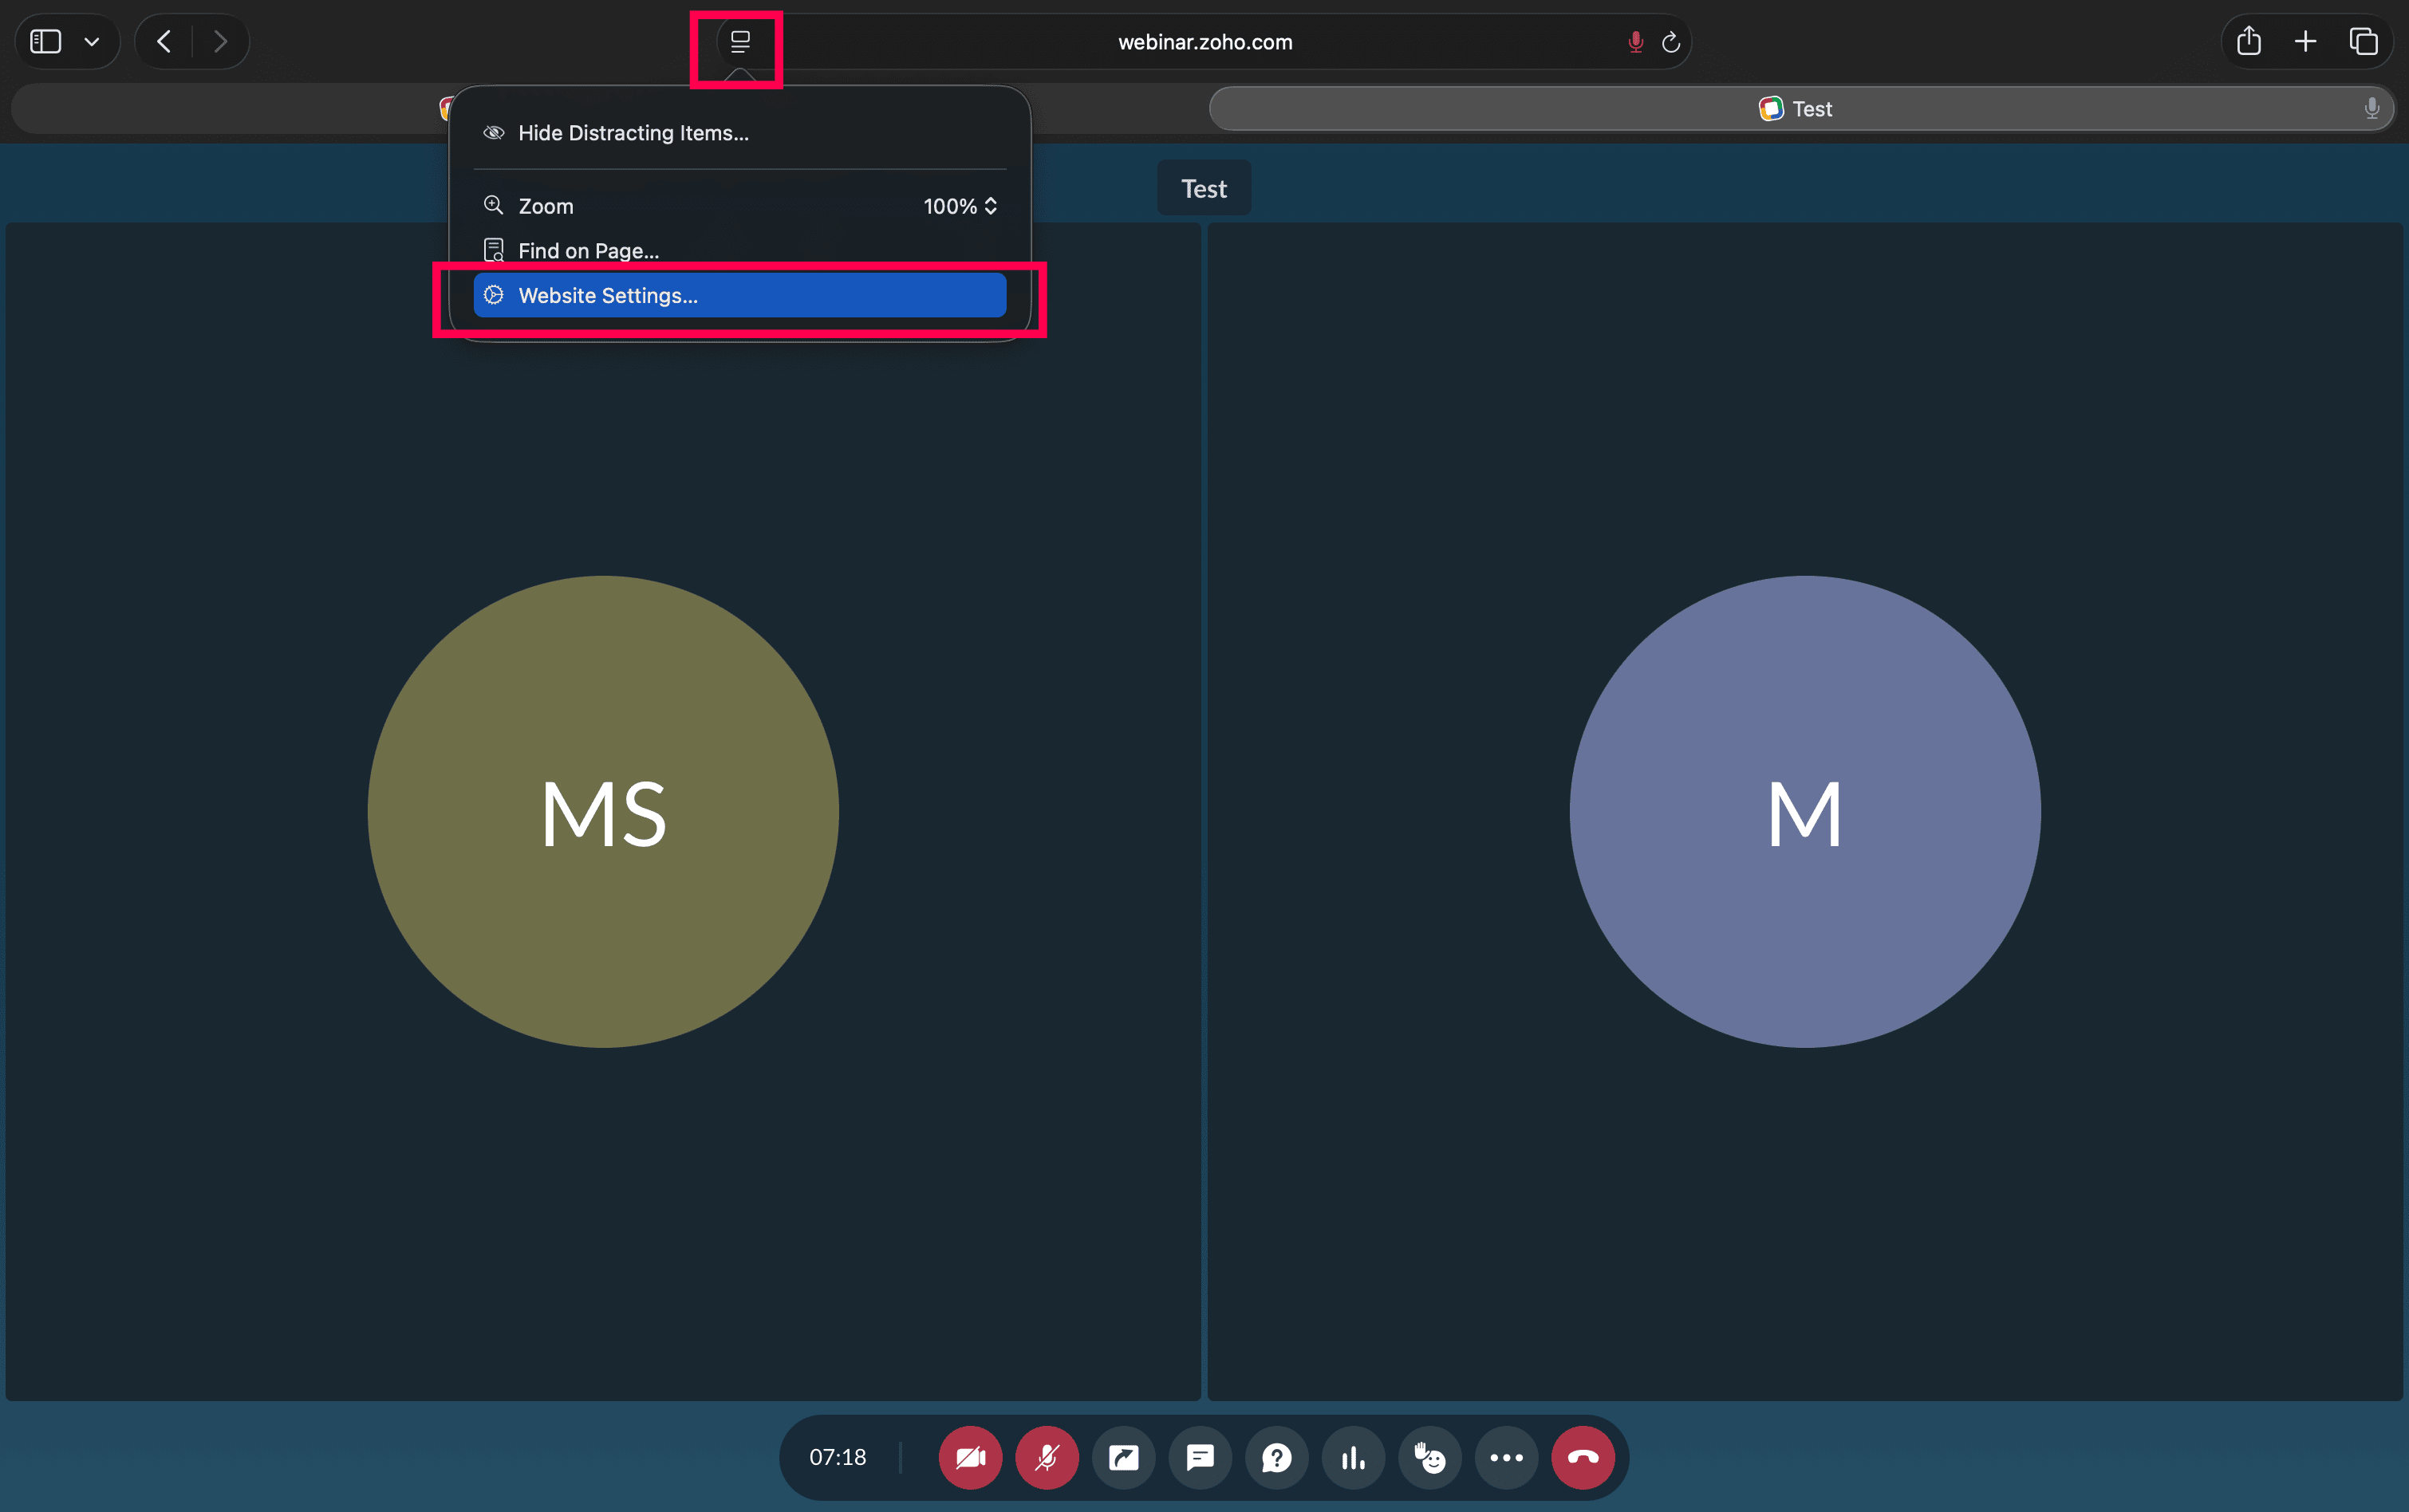Toggle the Safari sidebar button
The width and height of the screenshot is (2409, 1512).
tap(46, 41)
